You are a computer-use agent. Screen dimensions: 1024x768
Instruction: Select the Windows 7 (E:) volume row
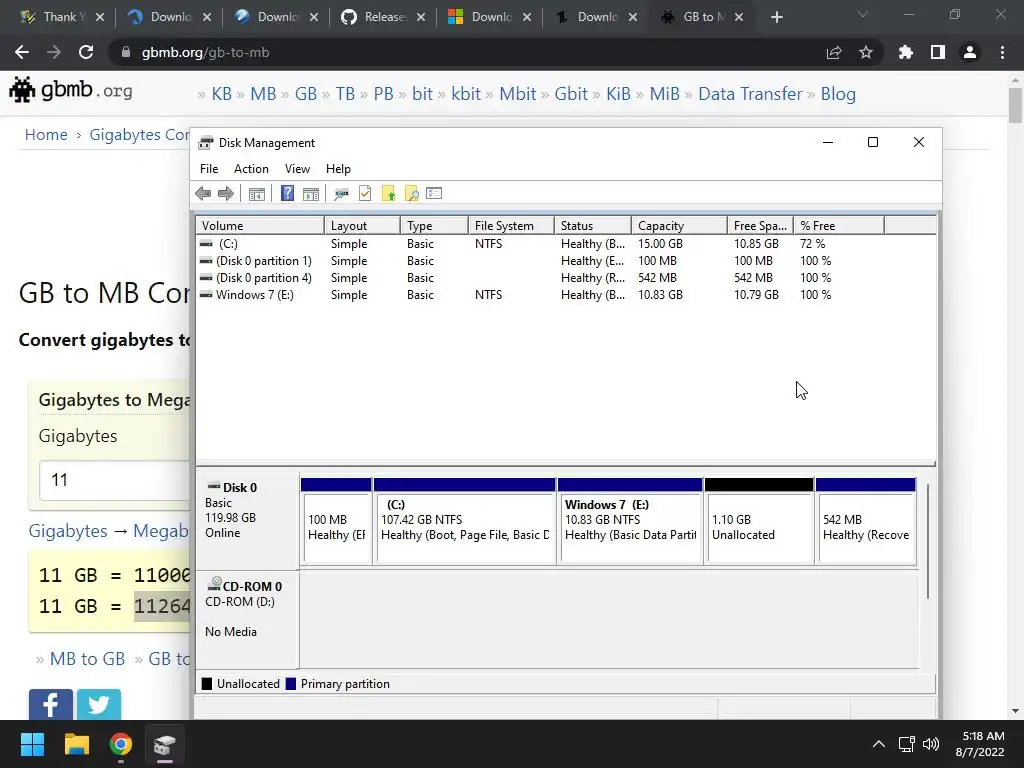(x=566, y=295)
